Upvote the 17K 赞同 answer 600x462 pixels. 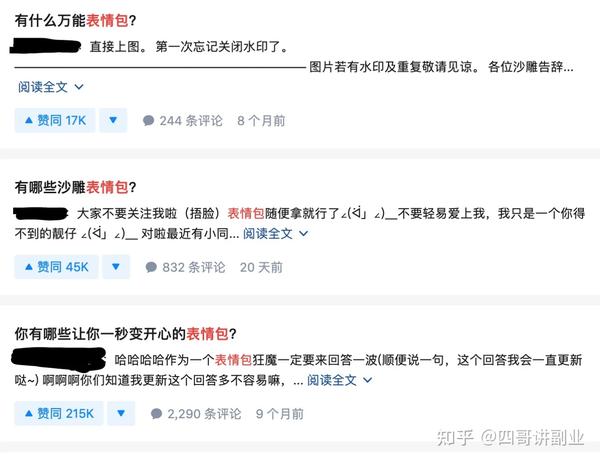click(x=55, y=121)
